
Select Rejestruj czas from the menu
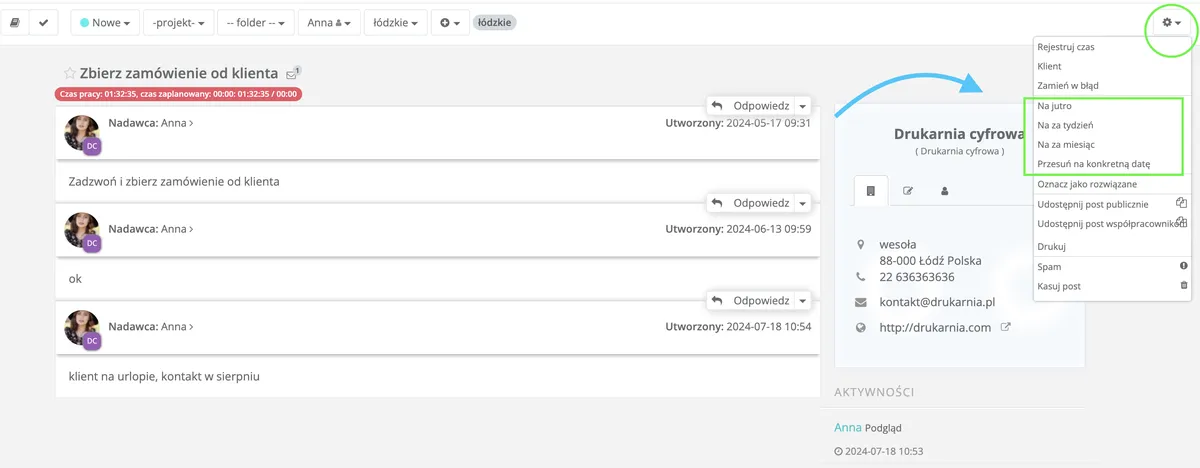click(1066, 47)
